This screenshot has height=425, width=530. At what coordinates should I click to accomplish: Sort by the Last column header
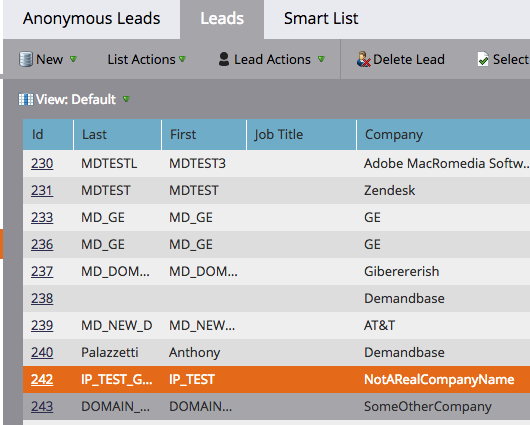(117, 135)
